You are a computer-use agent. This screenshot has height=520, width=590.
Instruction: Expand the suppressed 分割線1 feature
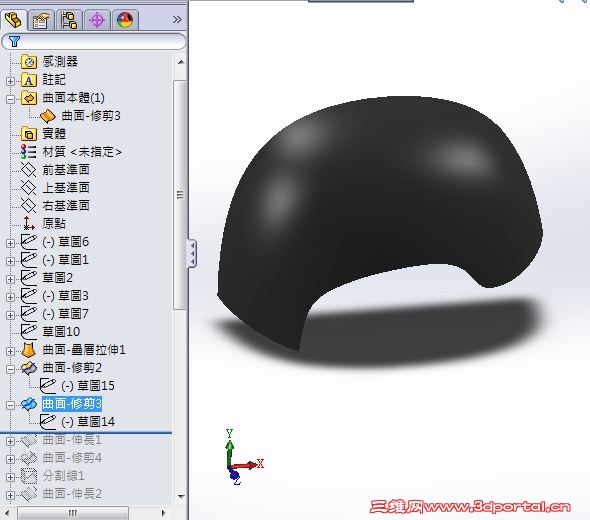11,477
